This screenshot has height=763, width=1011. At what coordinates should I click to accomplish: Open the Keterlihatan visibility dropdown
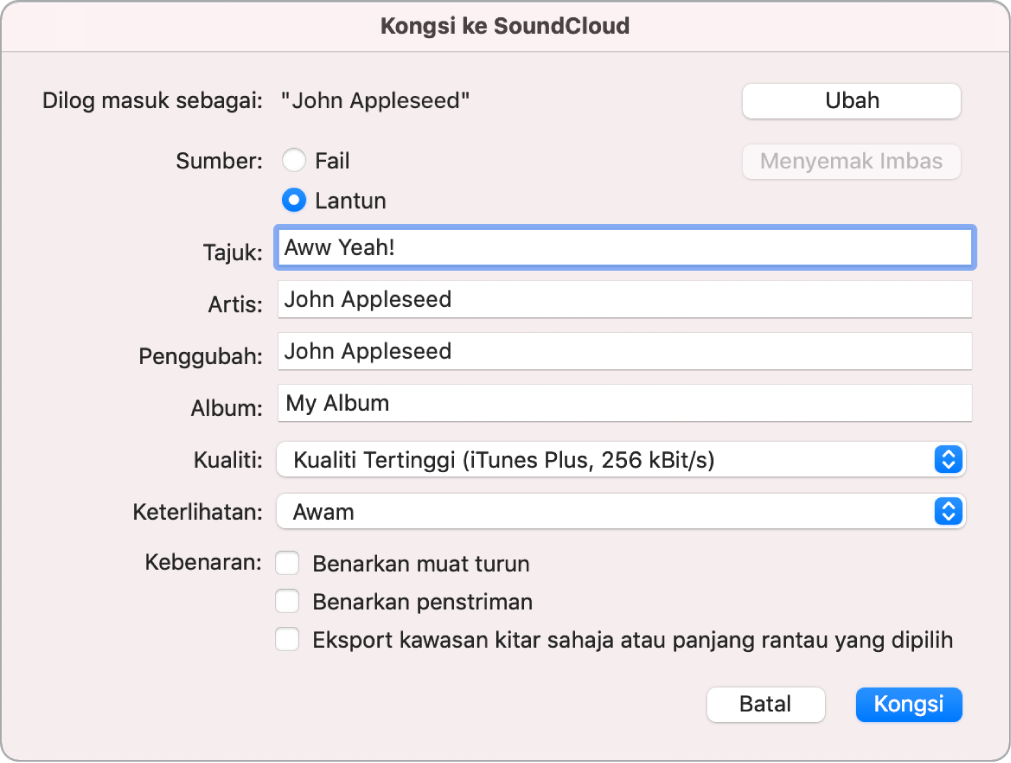pyautogui.click(x=622, y=511)
